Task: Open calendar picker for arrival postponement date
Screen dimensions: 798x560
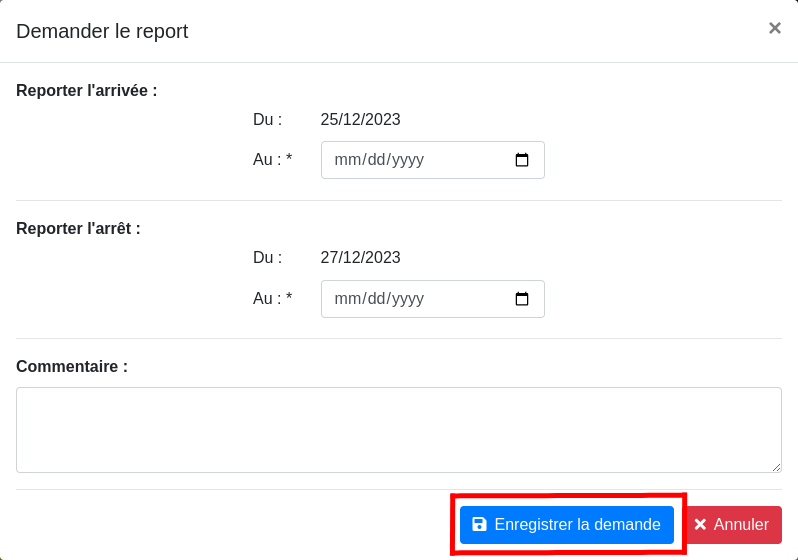Action: point(521,160)
